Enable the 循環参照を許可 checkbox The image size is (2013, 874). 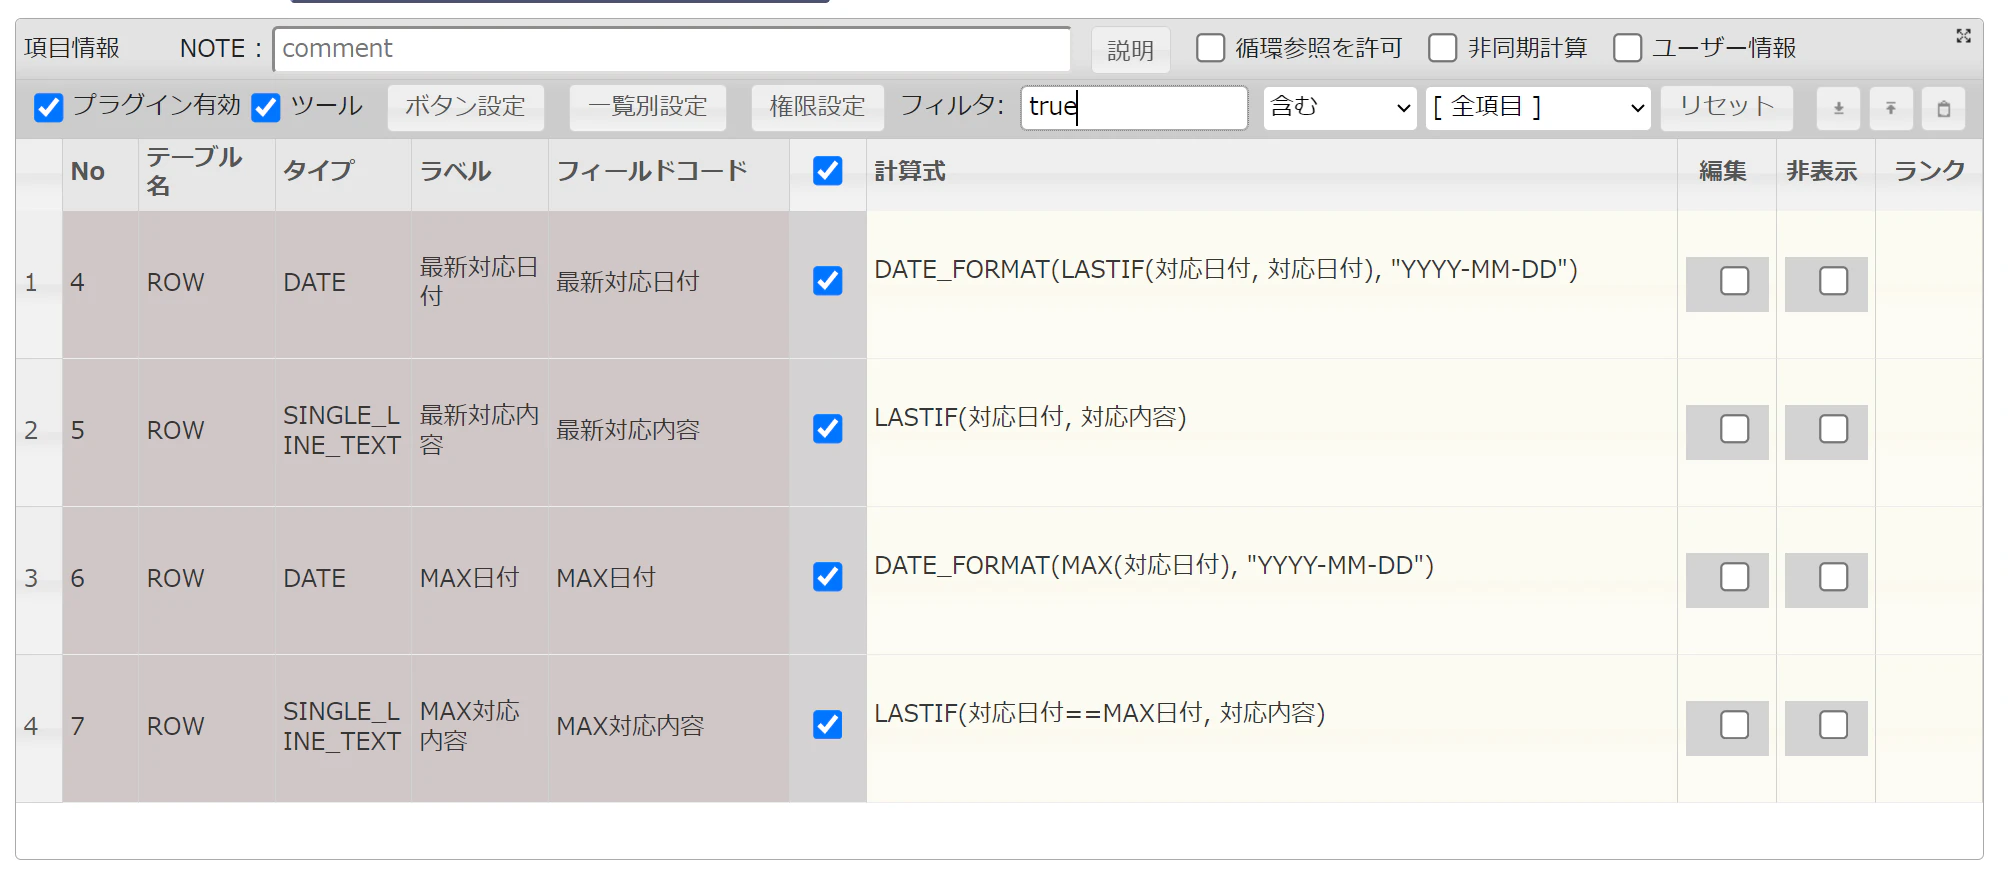click(1211, 48)
